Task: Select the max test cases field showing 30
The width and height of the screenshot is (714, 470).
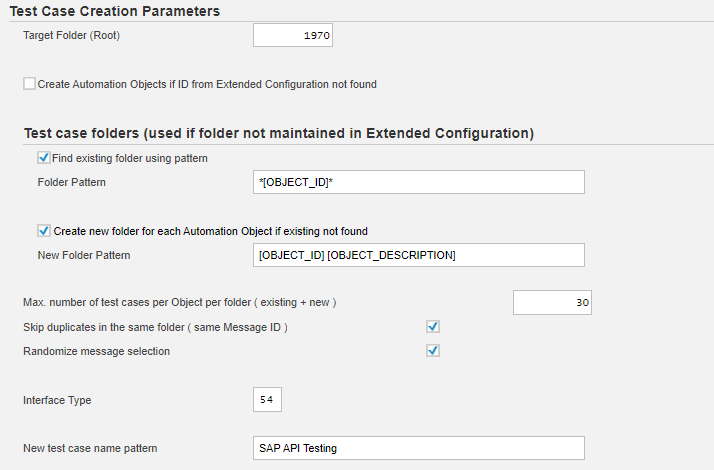Action: pyautogui.click(x=551, y=303)
